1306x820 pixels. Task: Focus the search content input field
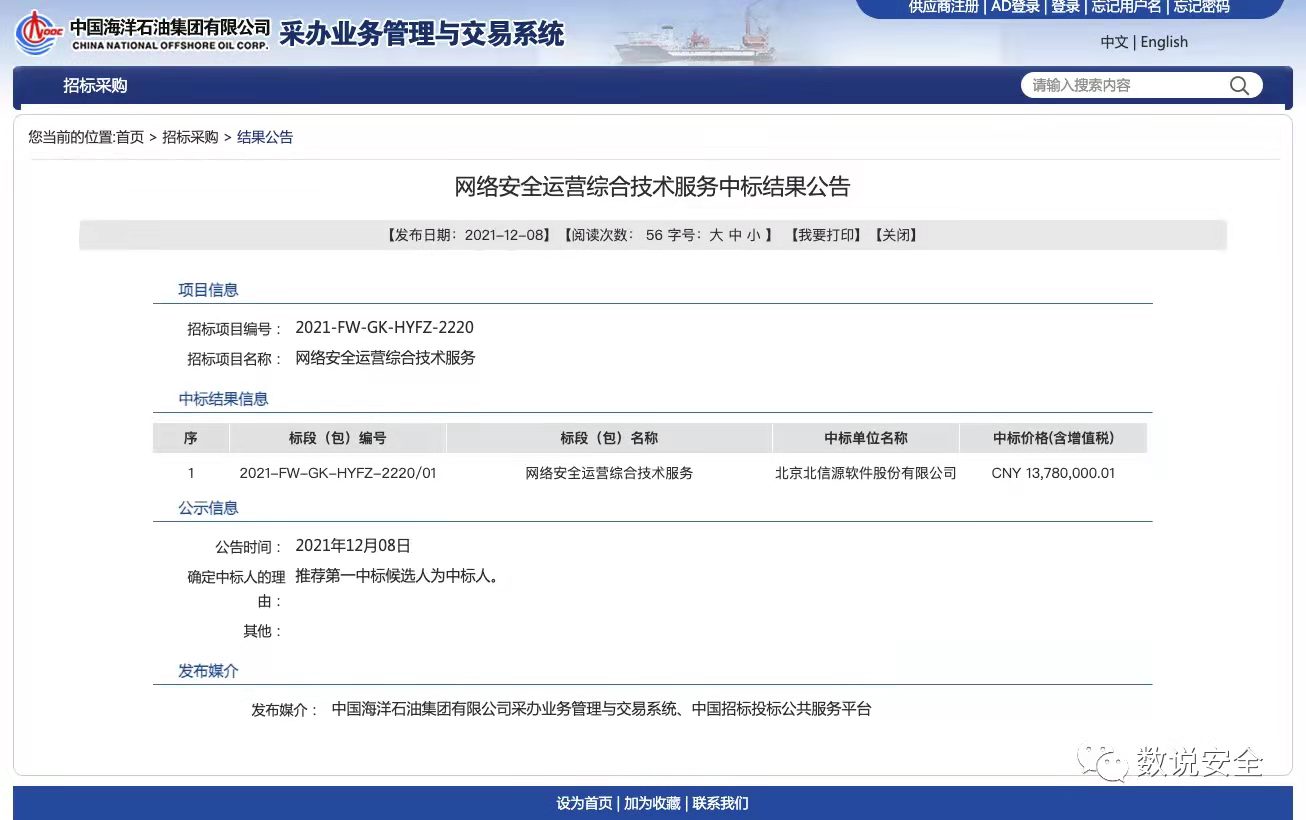coord(1125,86)
